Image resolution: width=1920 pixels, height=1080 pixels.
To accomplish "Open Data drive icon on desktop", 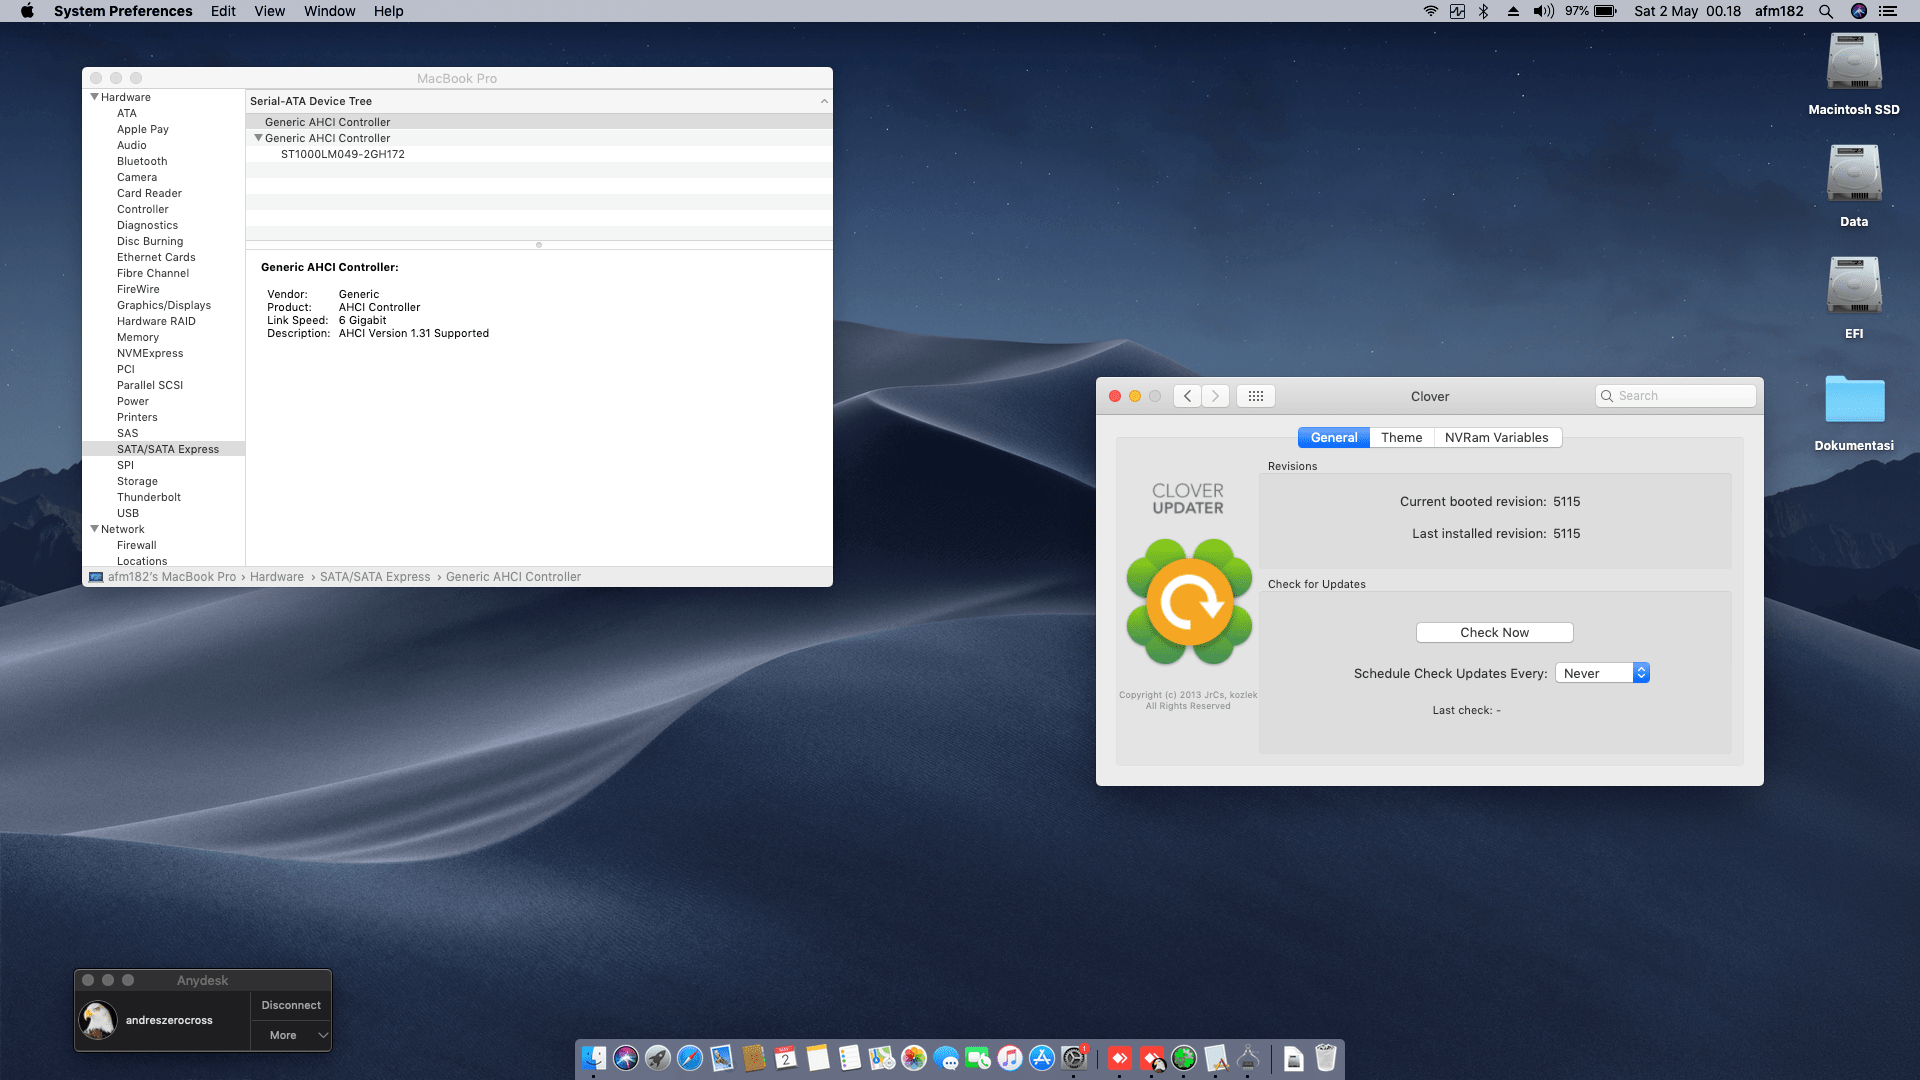I will 1854,175.
